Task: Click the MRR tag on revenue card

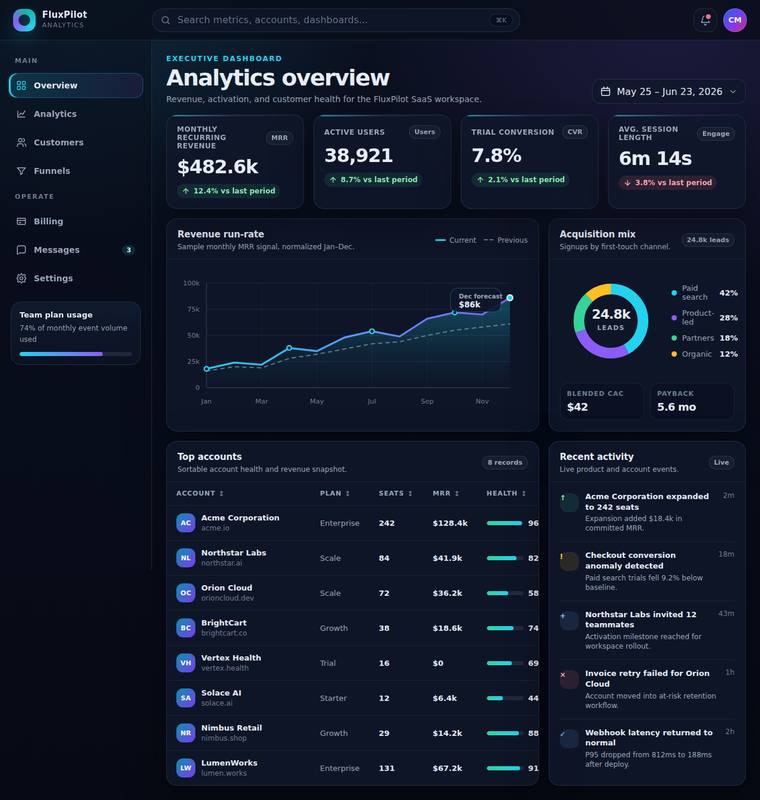Action: point(279,138)
